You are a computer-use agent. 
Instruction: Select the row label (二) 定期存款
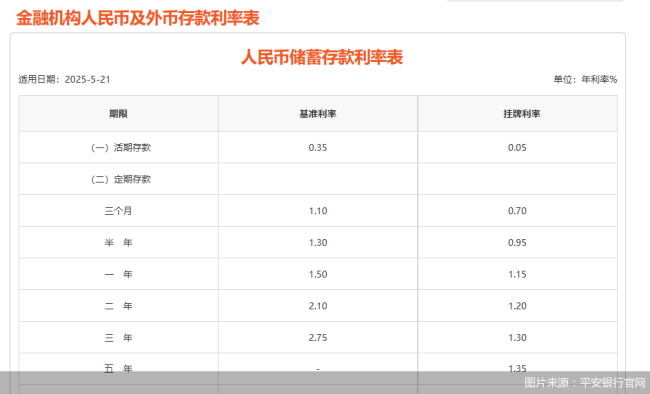point(121,179)
